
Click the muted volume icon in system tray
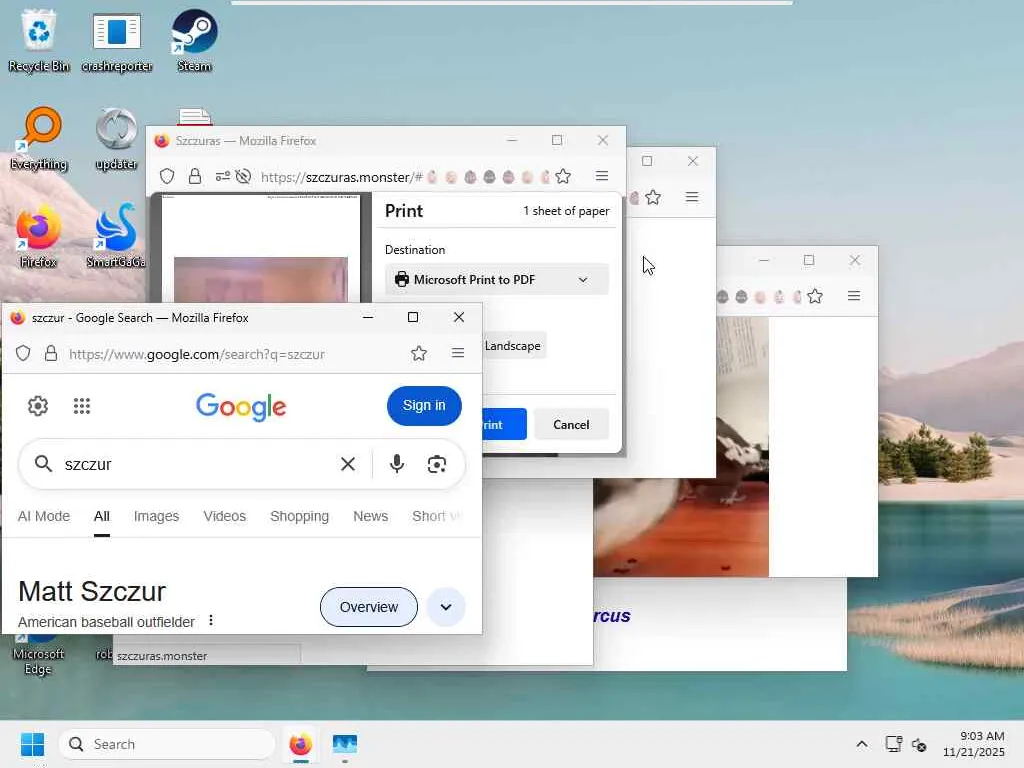coord(919,744)
